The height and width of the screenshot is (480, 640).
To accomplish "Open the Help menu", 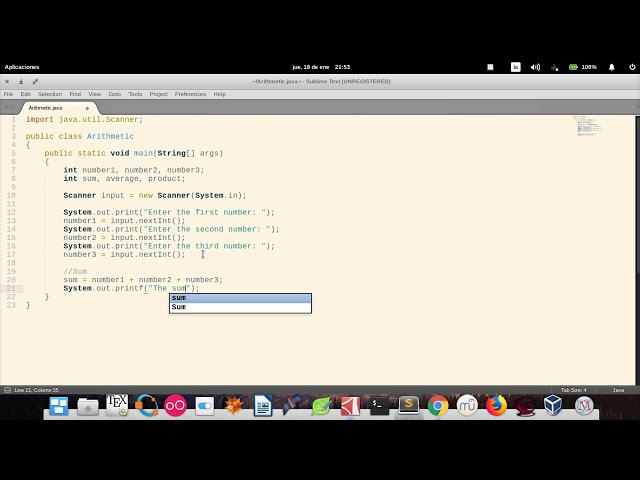I will click(x=220, y=94).
